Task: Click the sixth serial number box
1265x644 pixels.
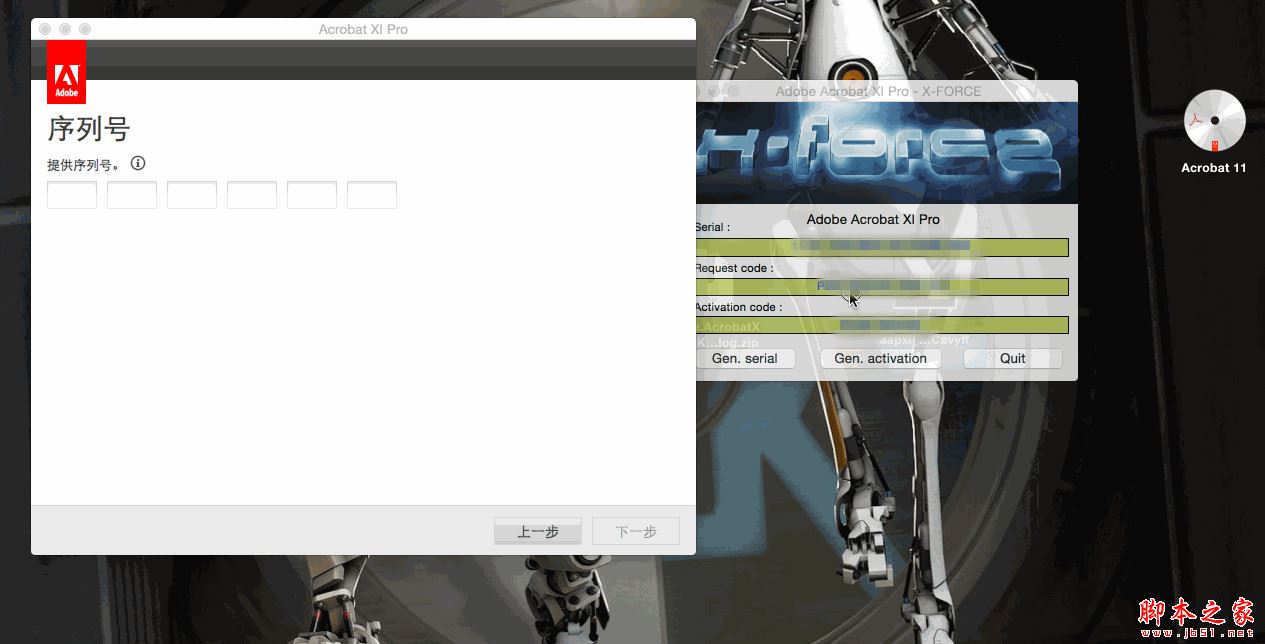Action: 372,195
